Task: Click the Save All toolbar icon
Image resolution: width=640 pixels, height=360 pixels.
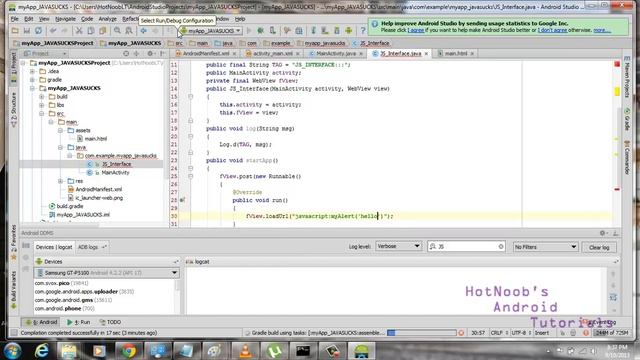Action: click(x=27, y=31)
